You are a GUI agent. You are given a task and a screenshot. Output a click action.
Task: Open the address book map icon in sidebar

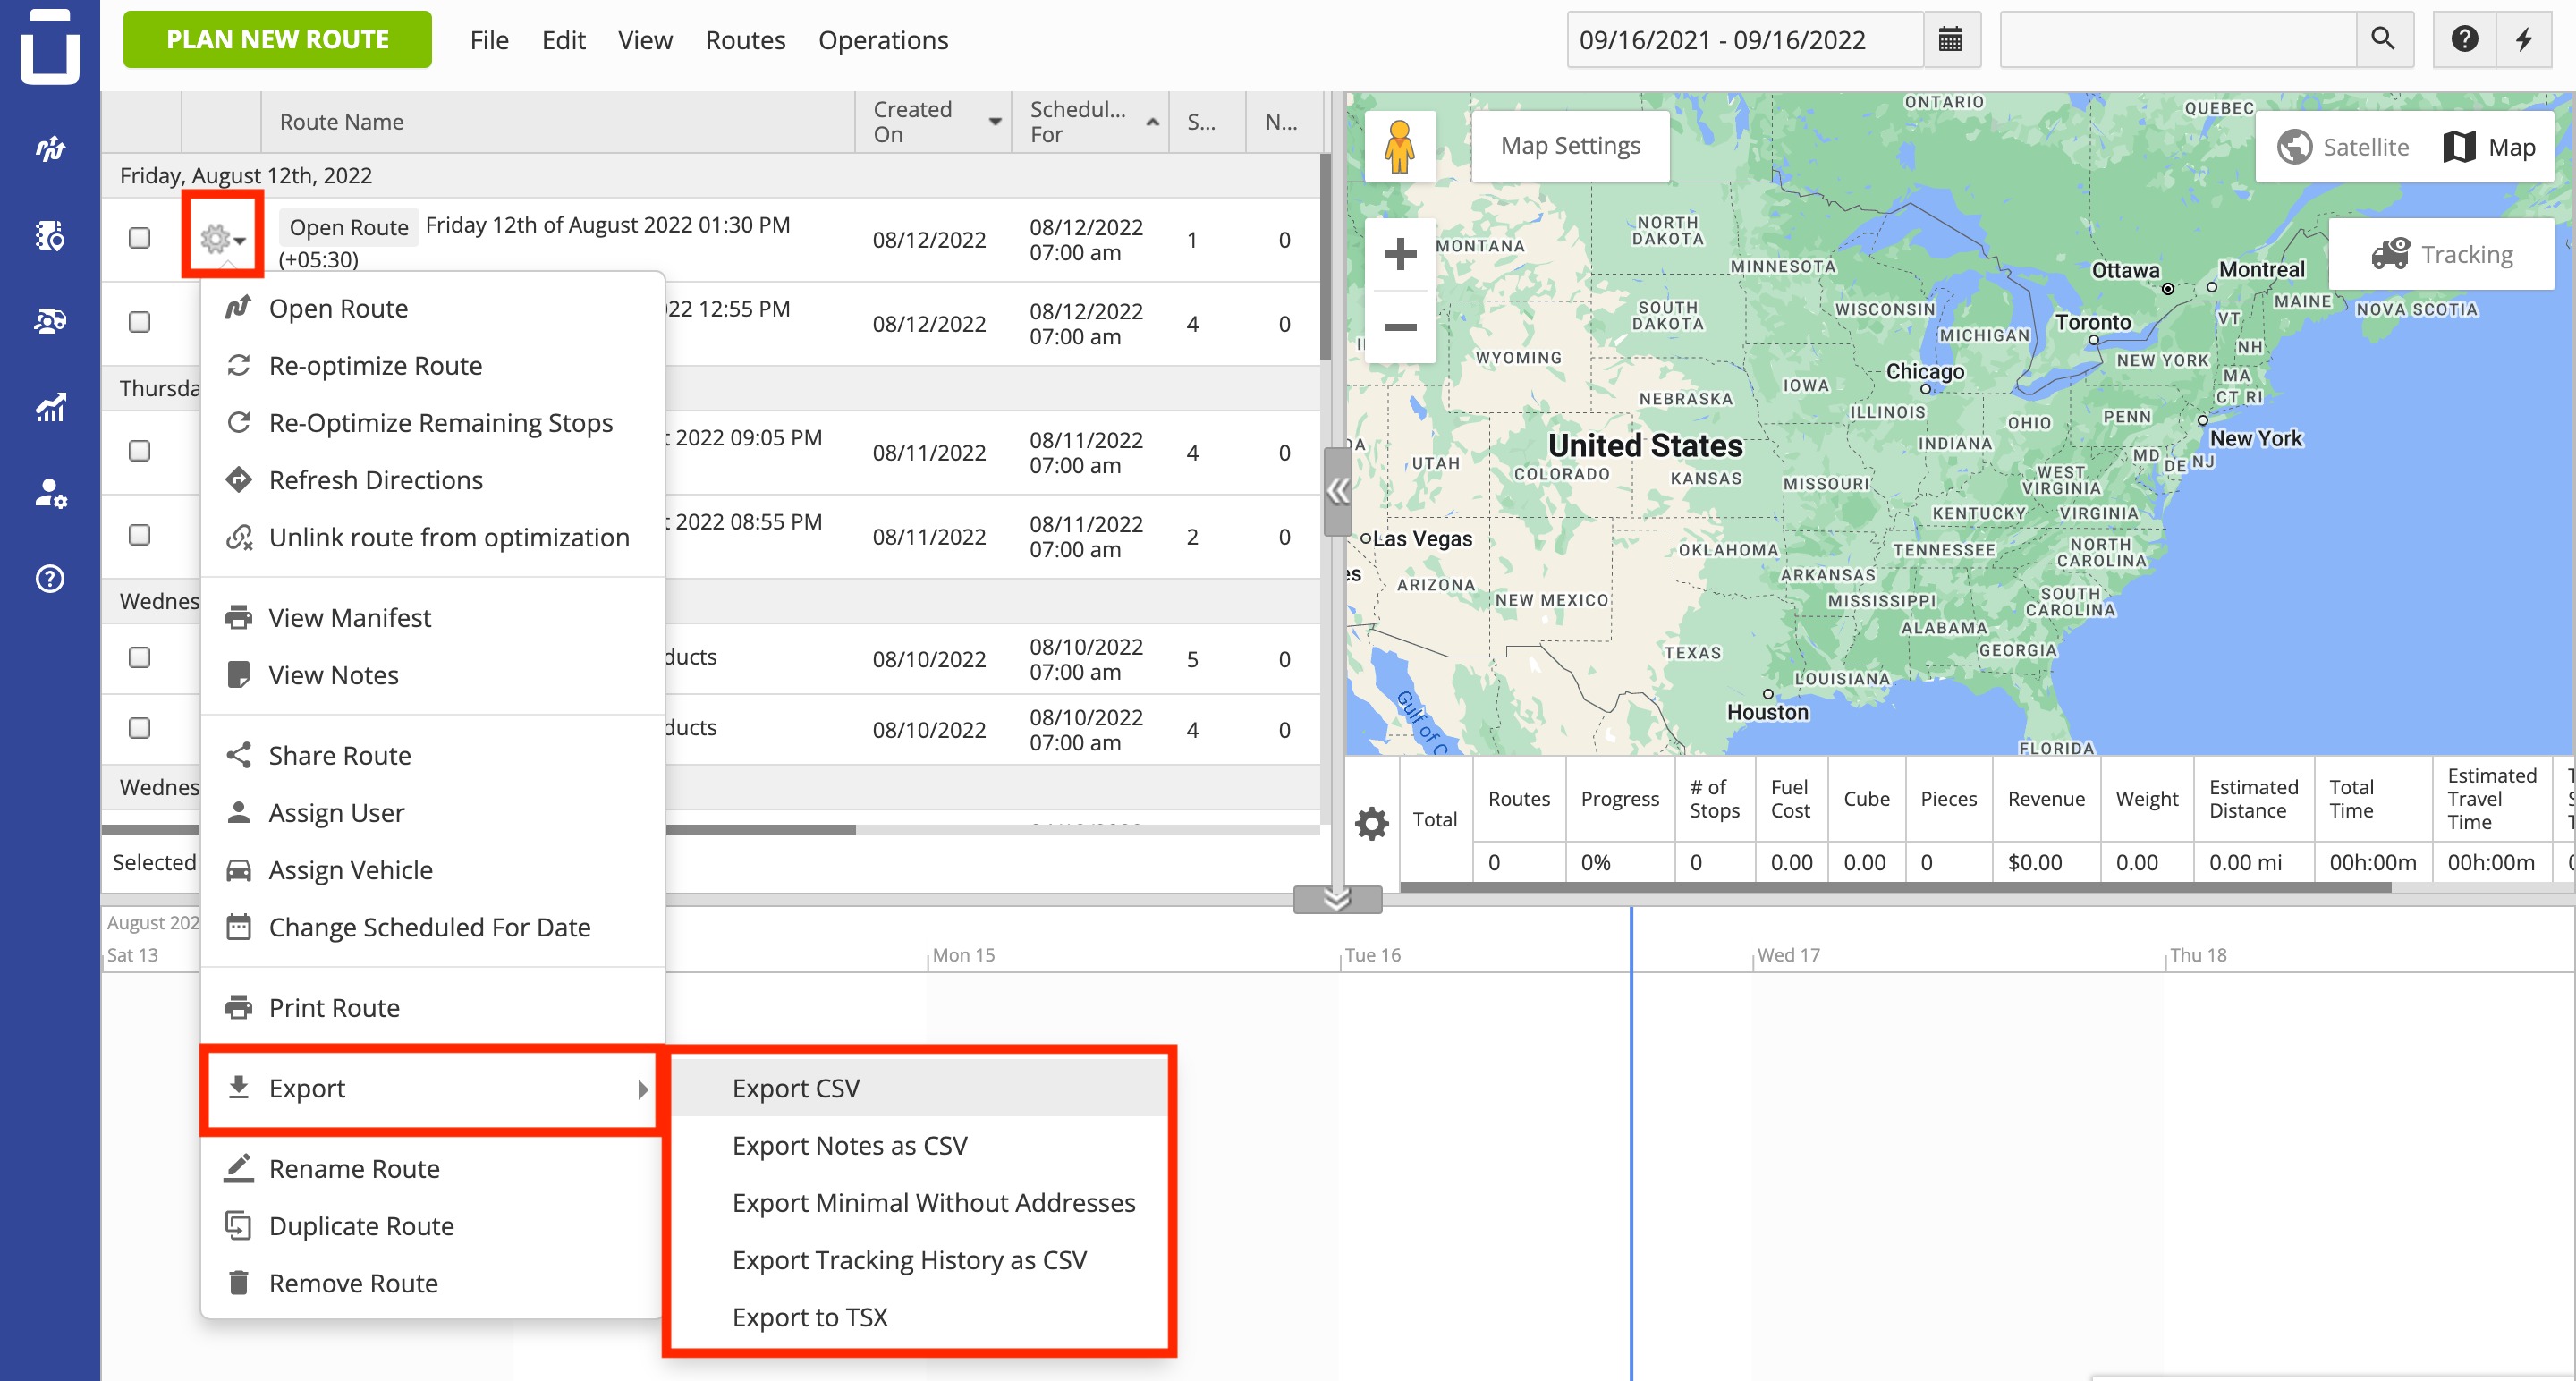tap(50, 235)
